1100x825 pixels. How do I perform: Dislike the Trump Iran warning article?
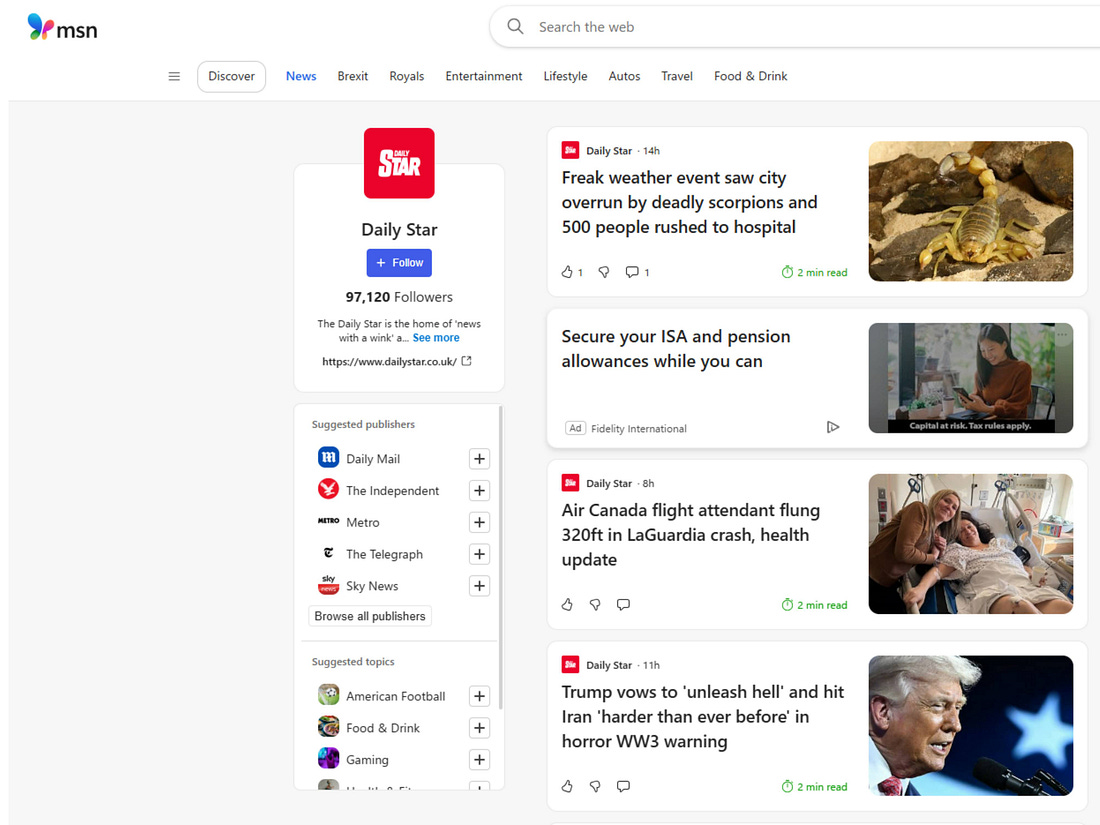point(595,786)
